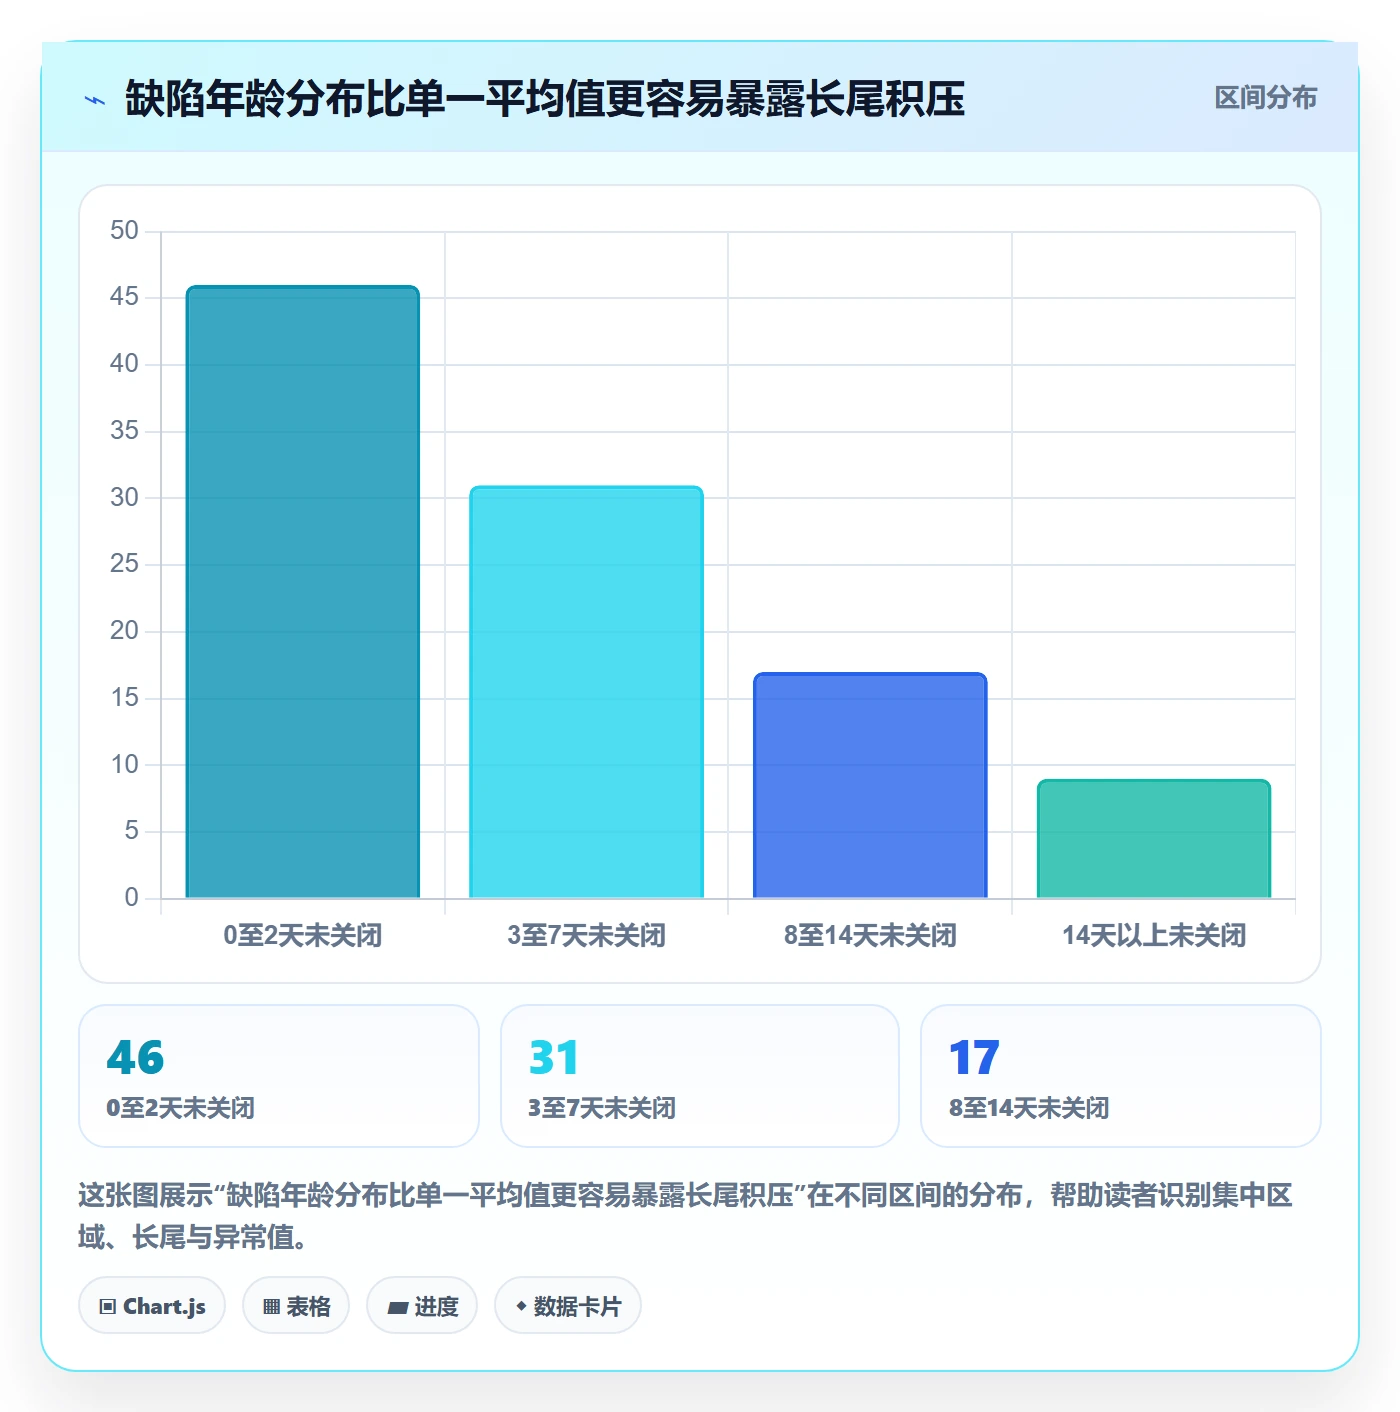1400x1412 pixels.
Task: Click the grid icon in 表格 chip
Action: coord(271,1307)
